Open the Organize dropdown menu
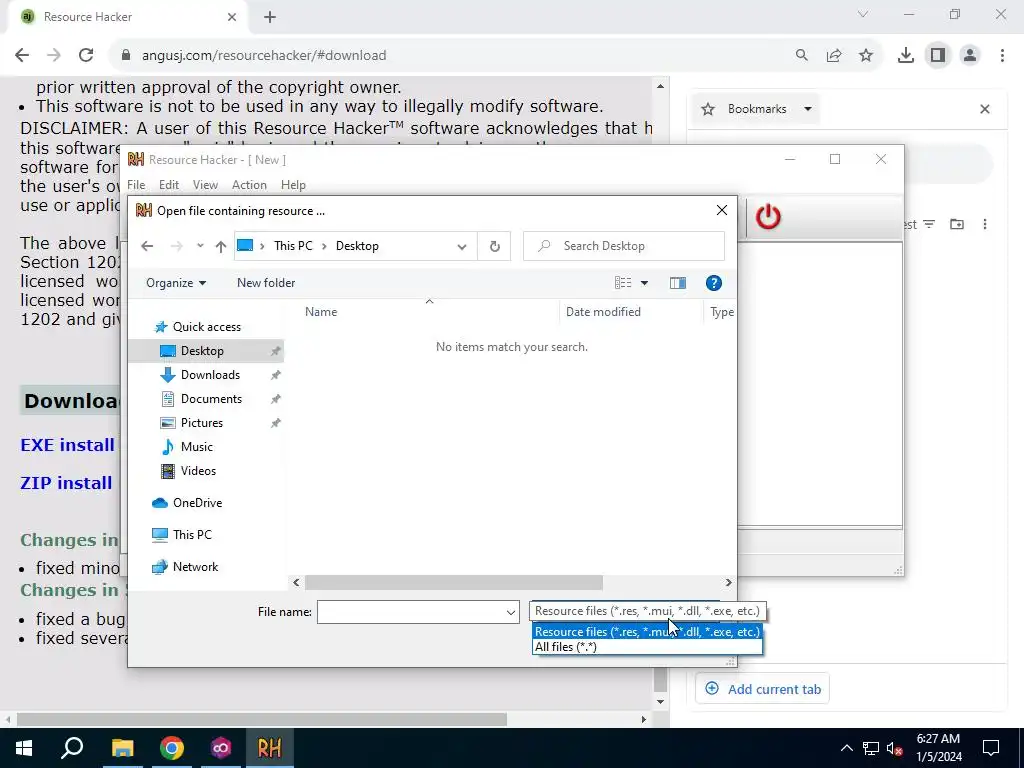Screen dimensions: 1024x768 coord(176,283)
